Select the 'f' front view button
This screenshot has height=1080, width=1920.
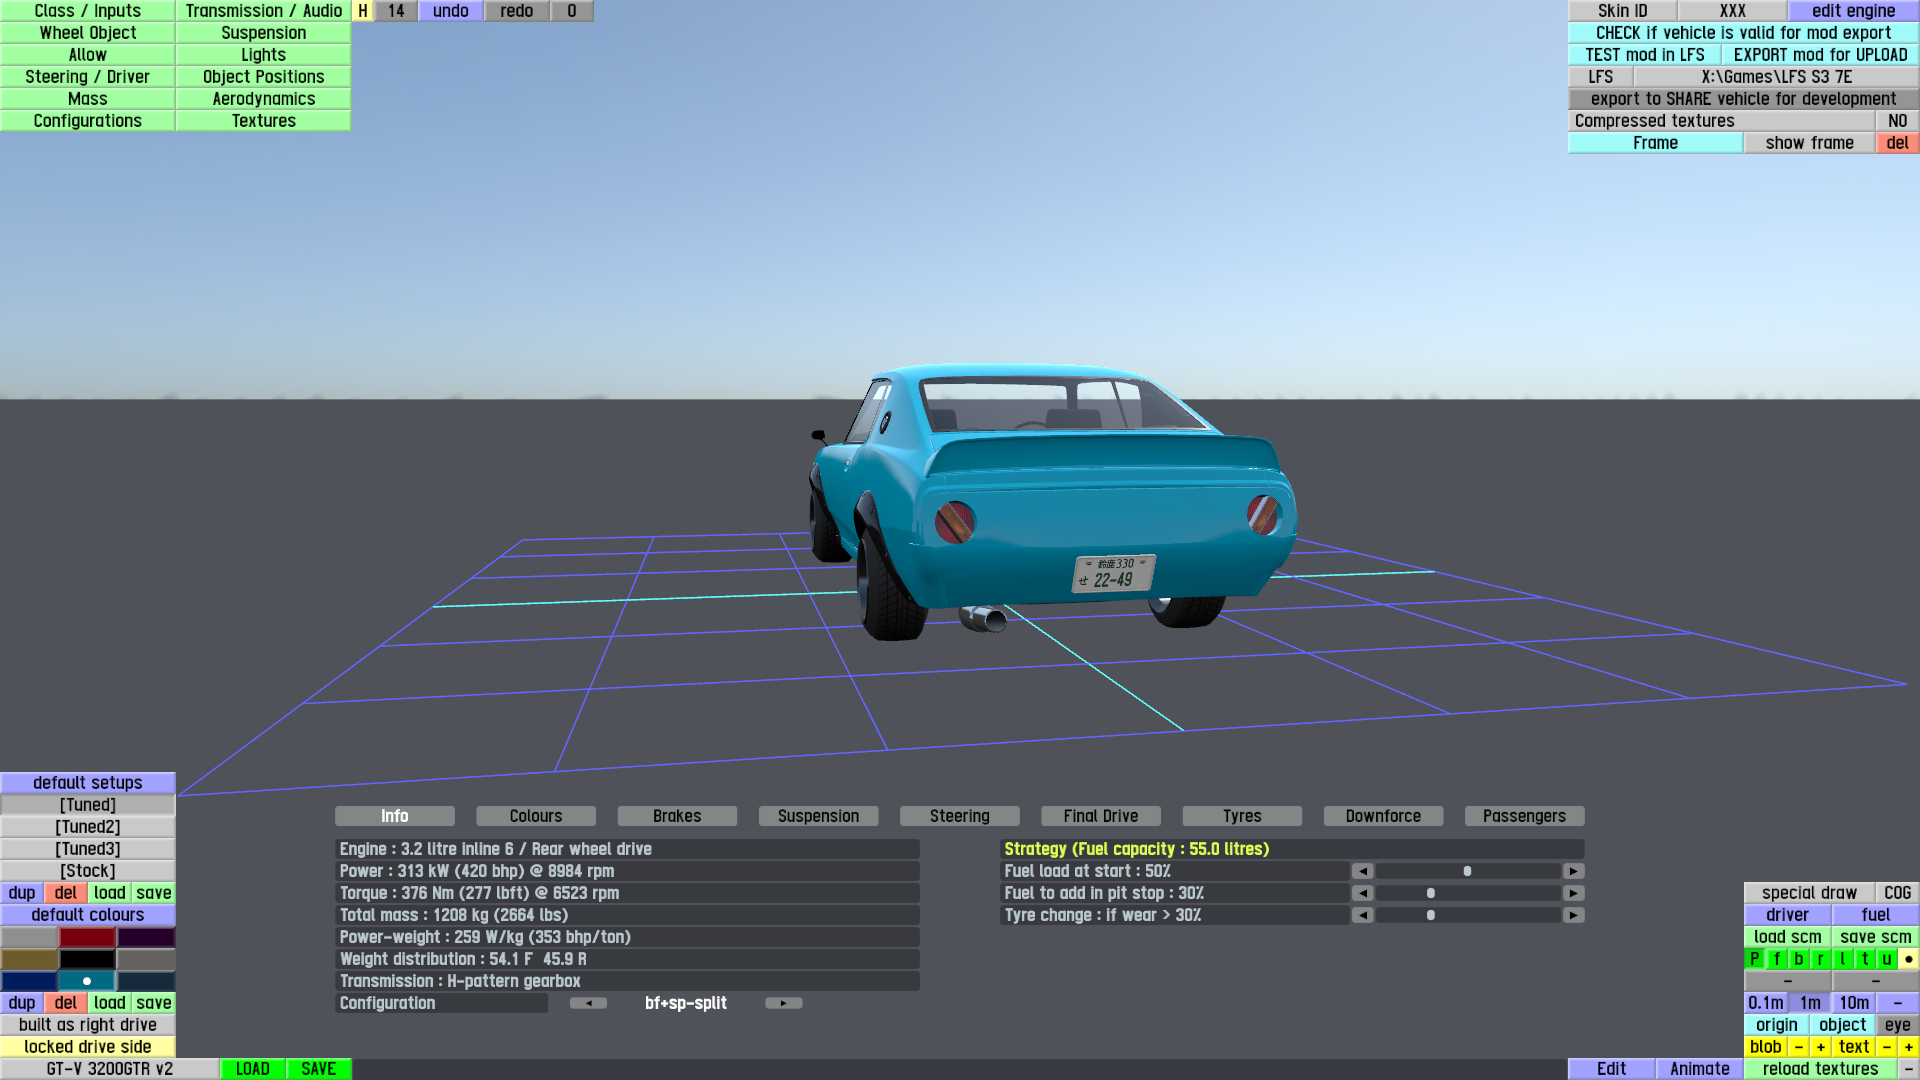(1777, 959)
